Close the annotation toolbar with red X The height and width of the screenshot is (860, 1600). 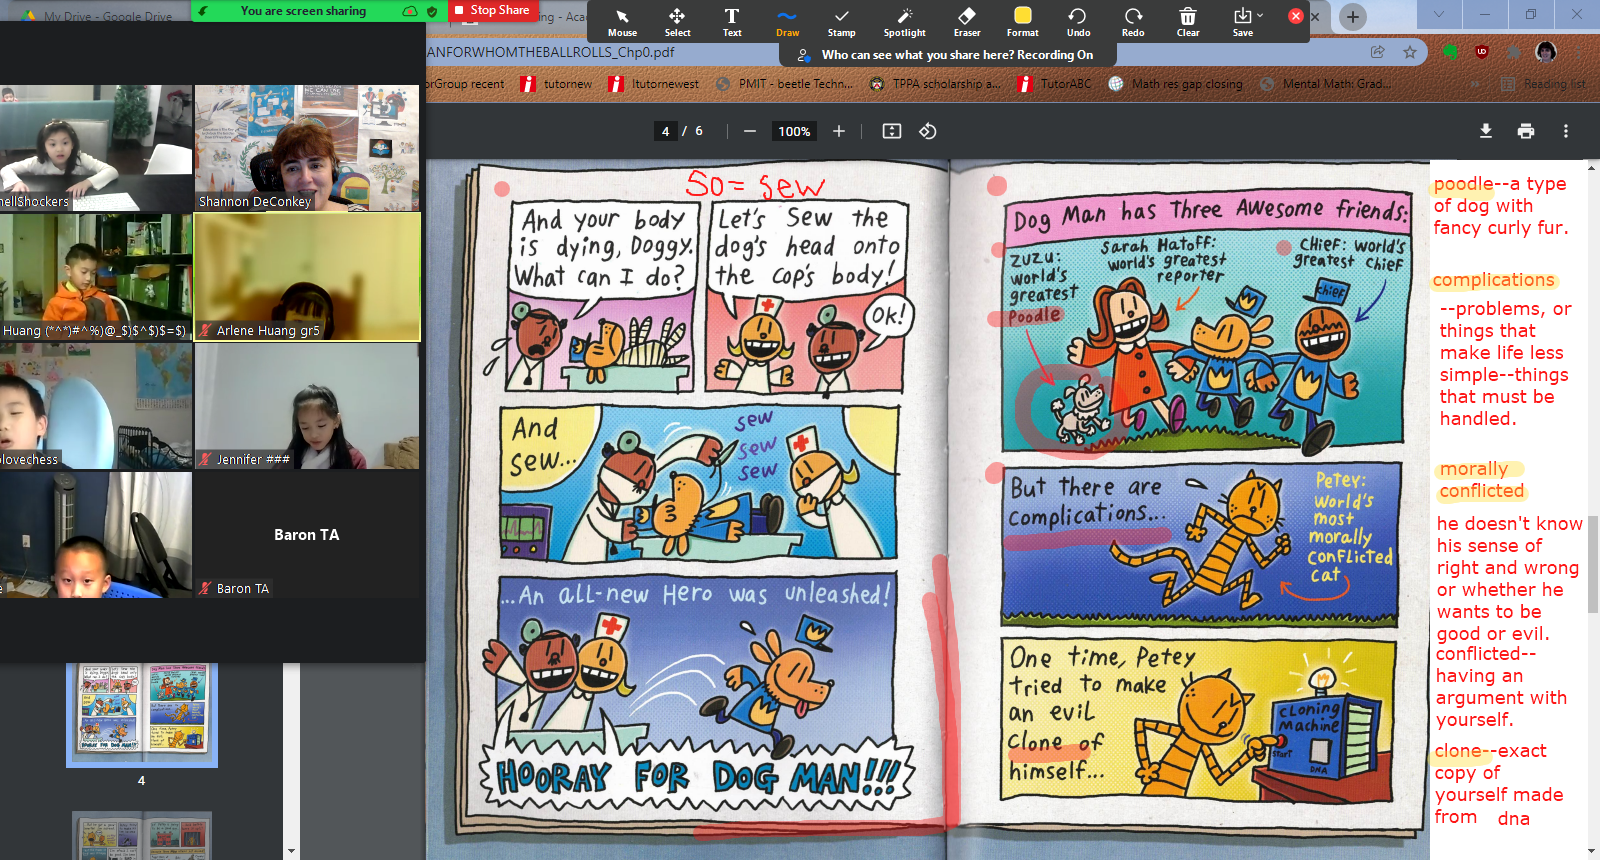[x=1296, y=16]
